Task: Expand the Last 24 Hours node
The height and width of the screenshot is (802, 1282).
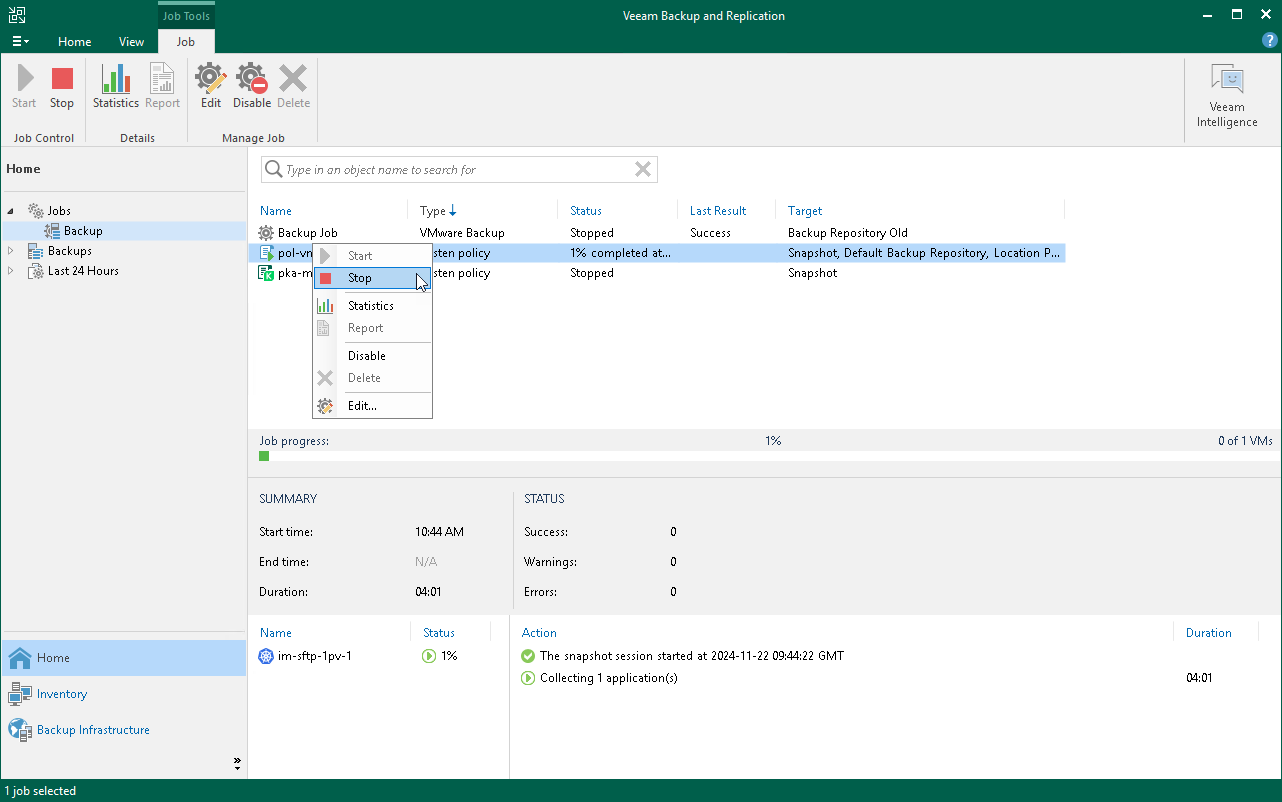Action: click(12, 271)
